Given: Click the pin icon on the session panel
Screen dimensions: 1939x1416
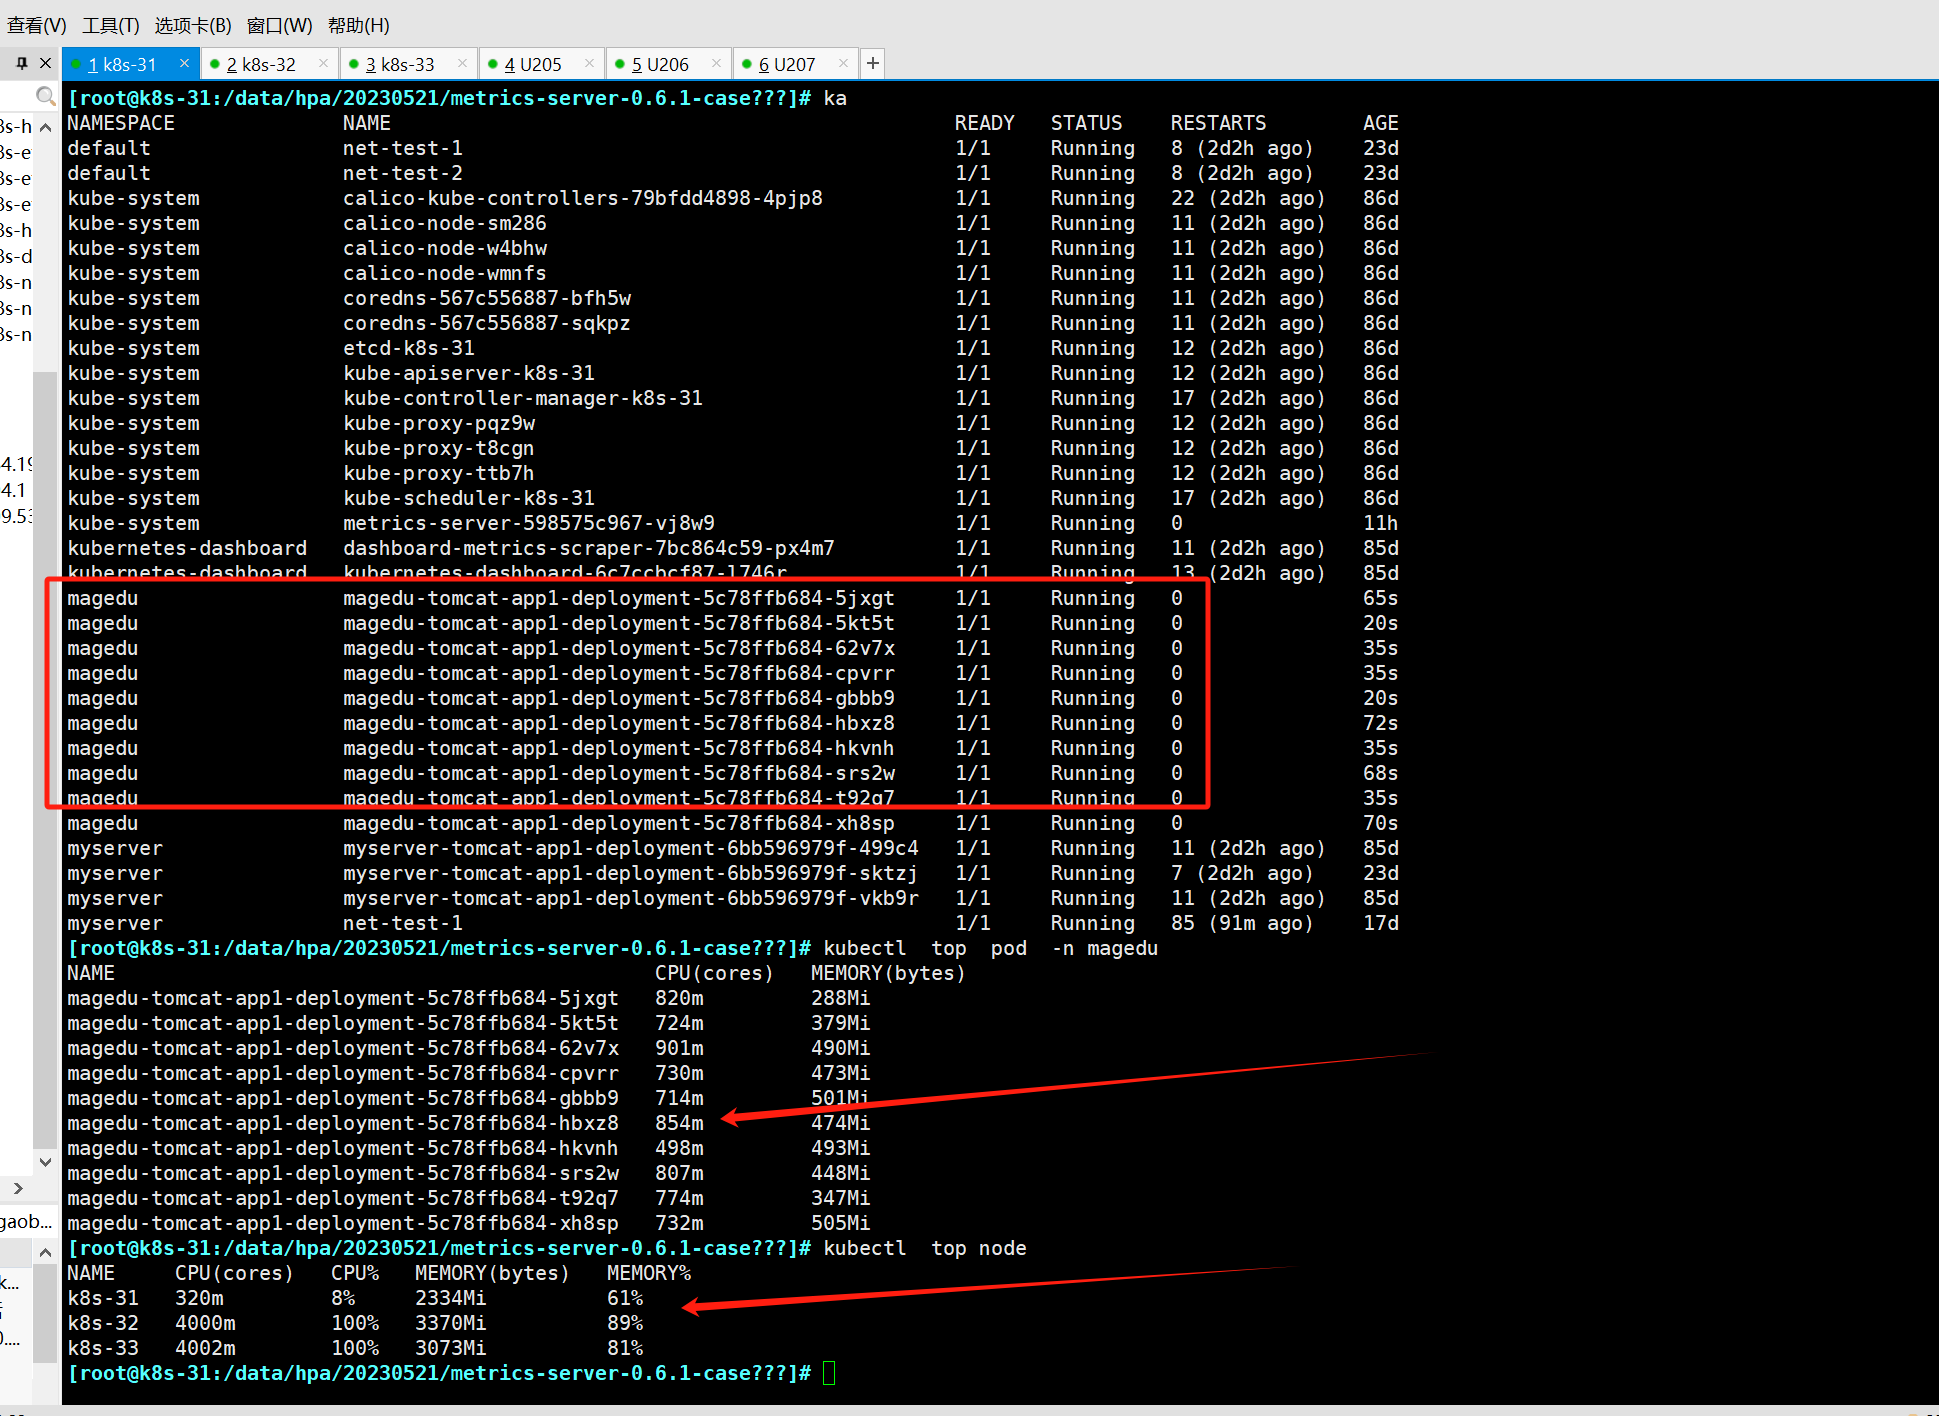Looking at the screenshot, I should (x=21, y=63).
